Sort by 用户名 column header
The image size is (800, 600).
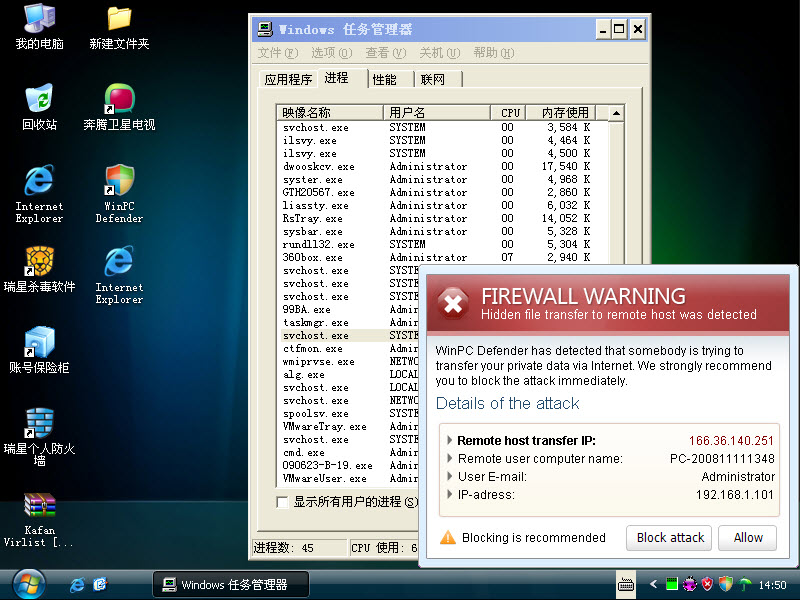pyautogui.click(x=437, y=112)
